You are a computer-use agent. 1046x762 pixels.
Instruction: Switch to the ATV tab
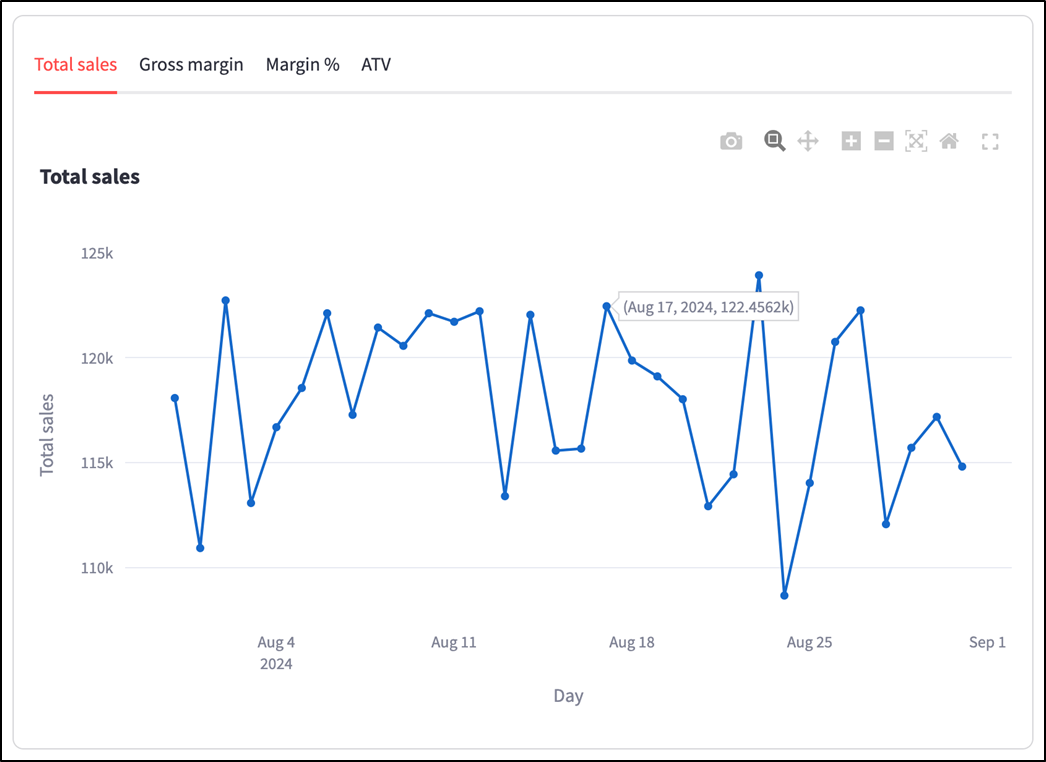(x=376, y=65)
